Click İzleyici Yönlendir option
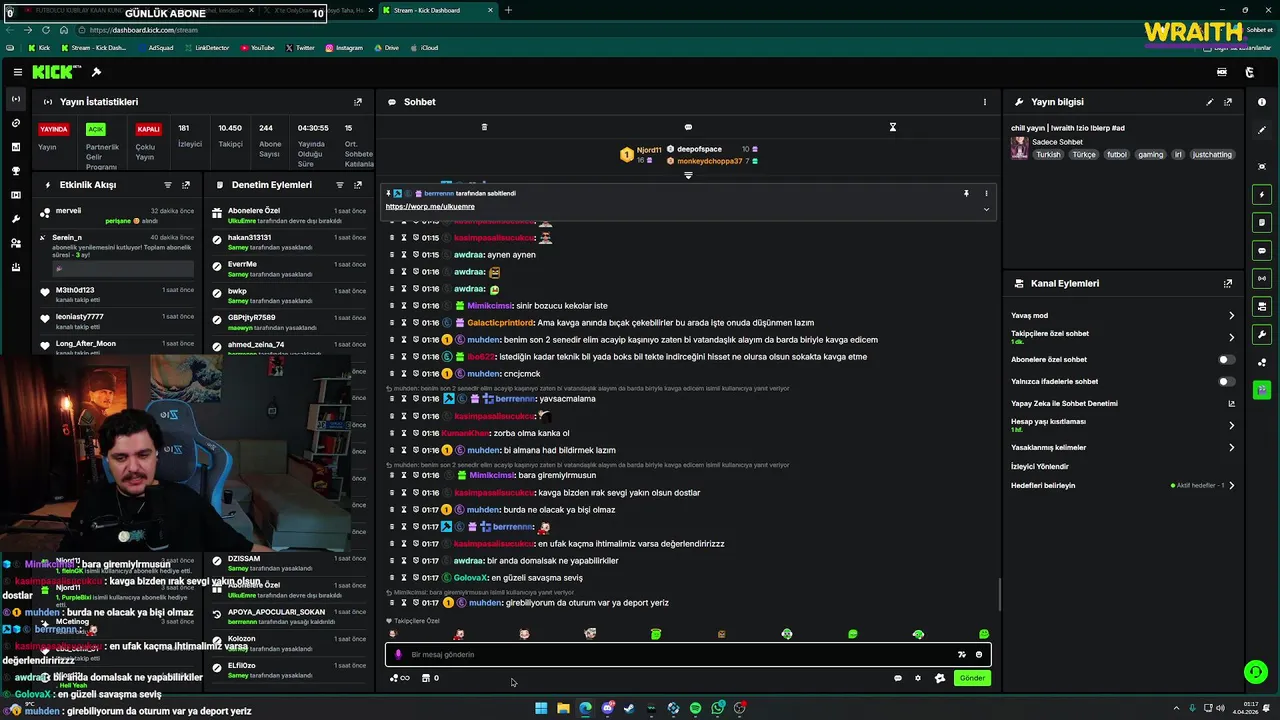This screenshot has height=720, width=1280. tap(1040, 467)
